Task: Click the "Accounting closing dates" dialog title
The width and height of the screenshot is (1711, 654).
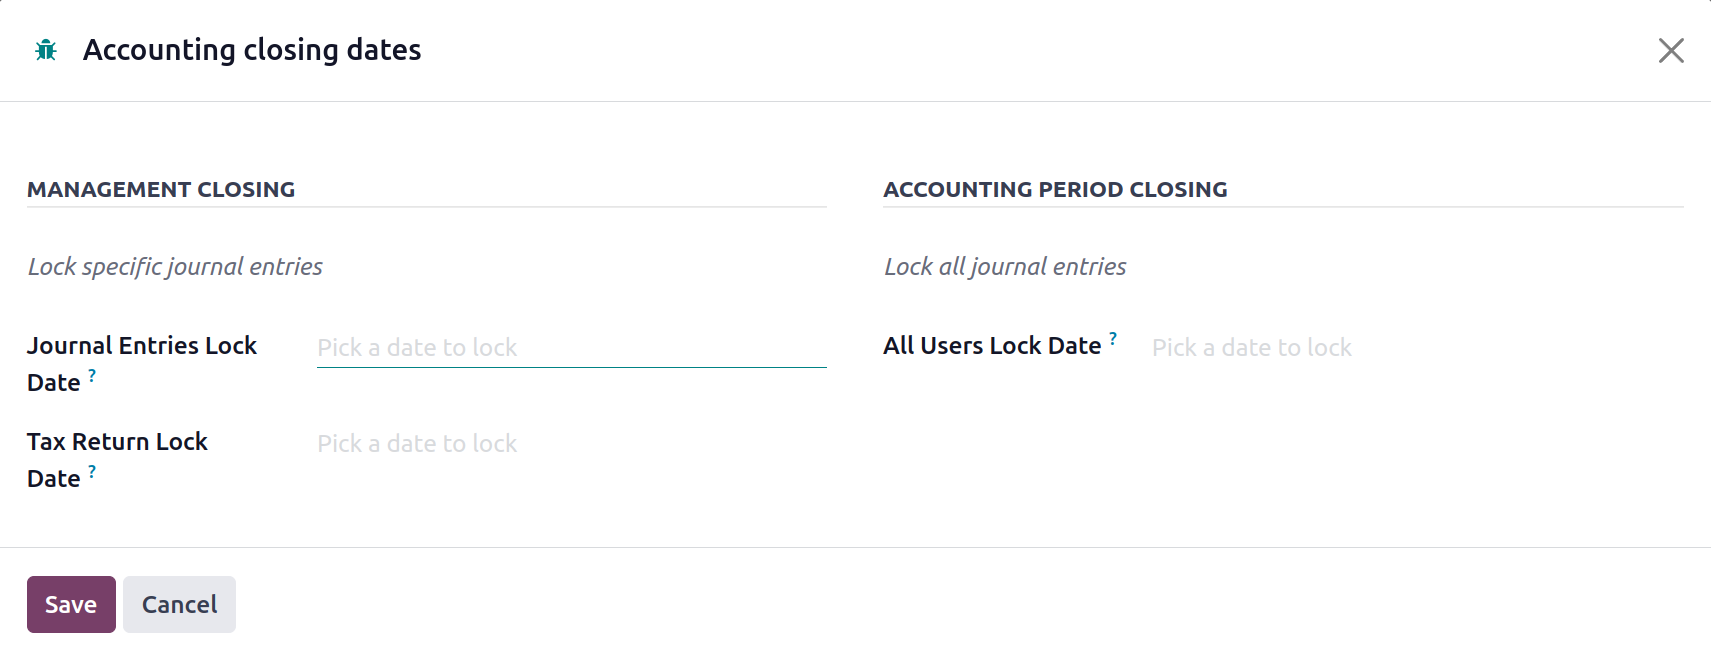Action: [252, 50]
